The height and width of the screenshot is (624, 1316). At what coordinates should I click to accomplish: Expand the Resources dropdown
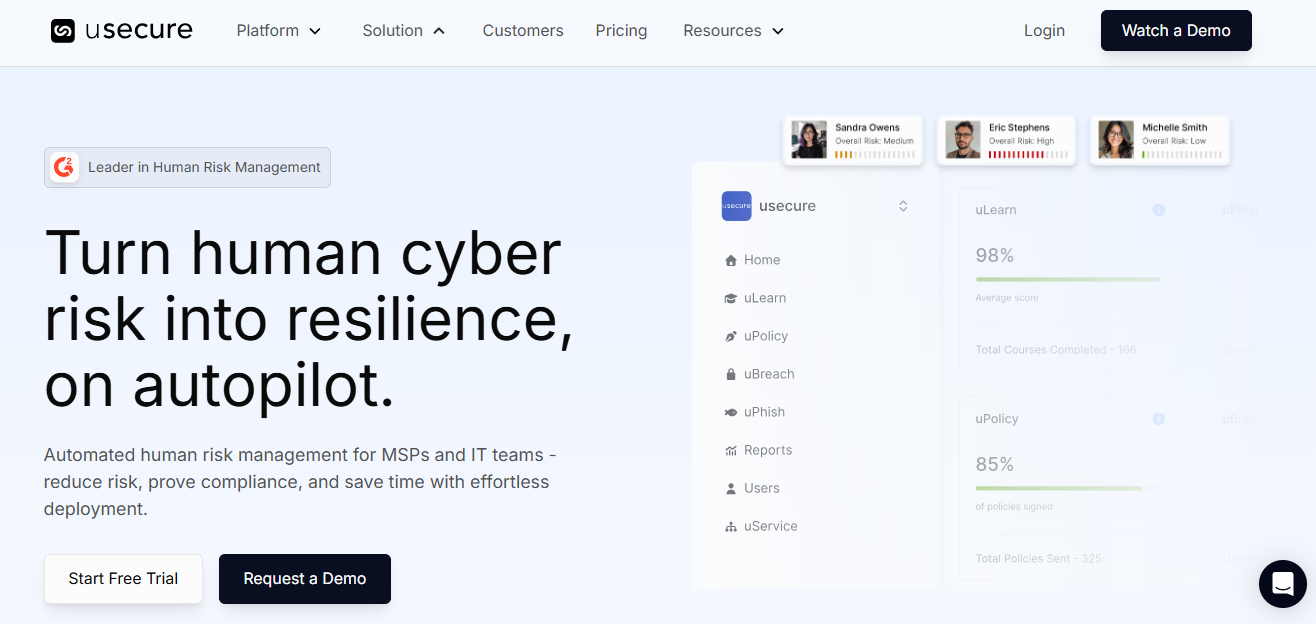(x=732, y=30)
